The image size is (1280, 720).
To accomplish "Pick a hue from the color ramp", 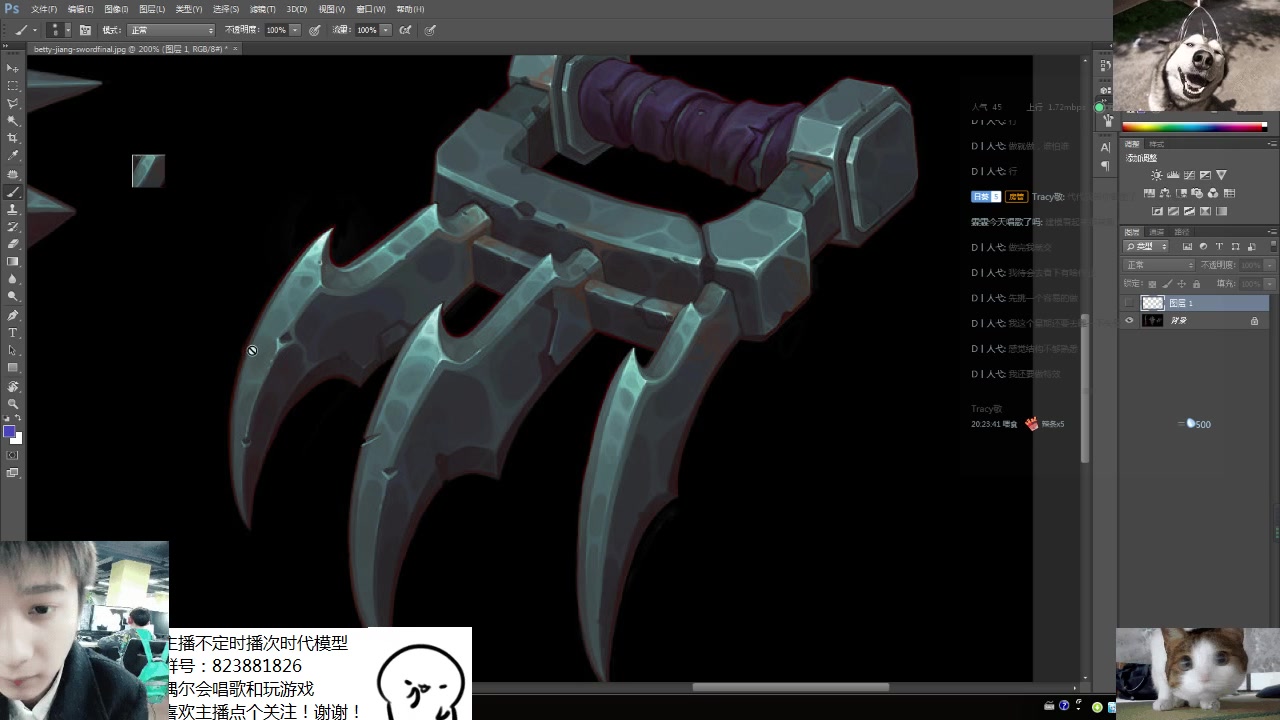I will point(1193,127).
